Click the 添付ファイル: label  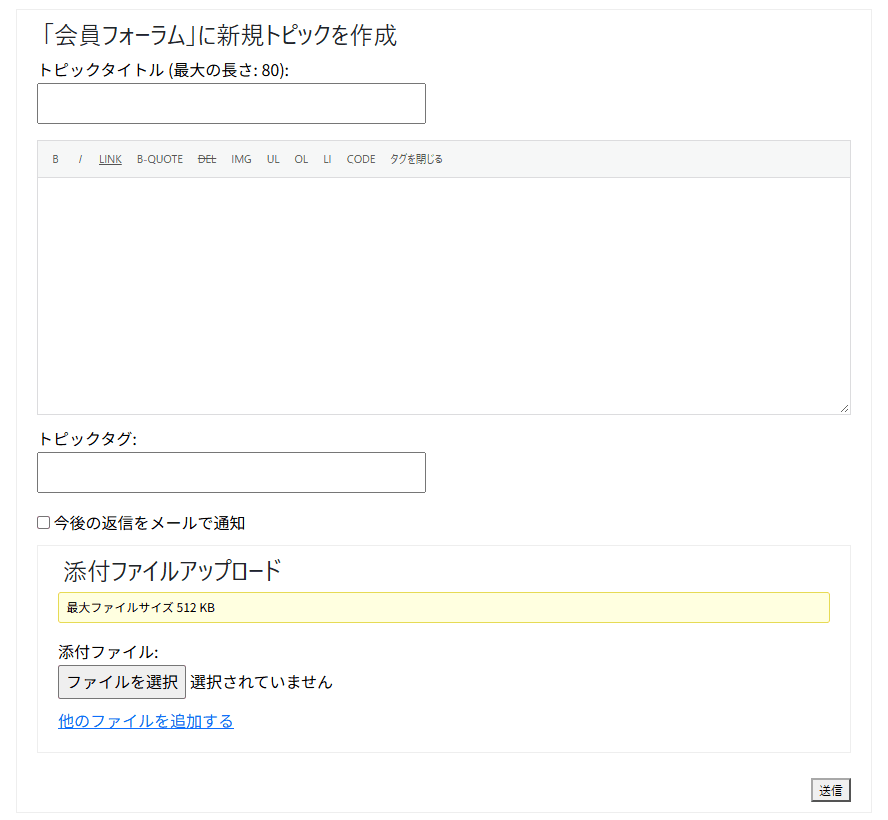pyautogui.click(x=108, y=652)
